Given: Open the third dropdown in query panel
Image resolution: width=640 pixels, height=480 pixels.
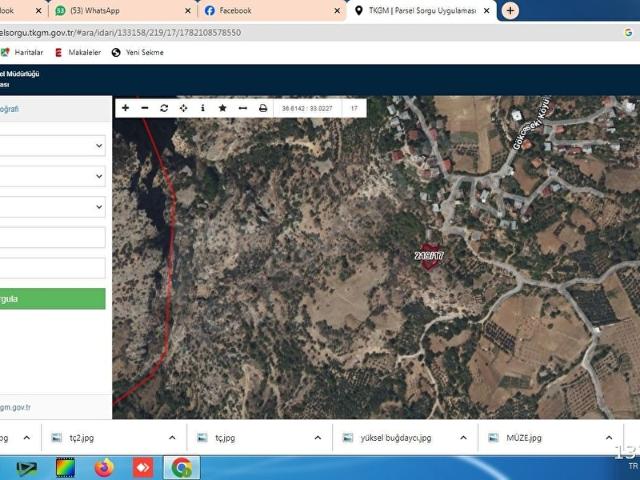Looking at the screenshot, I should (52, 207).
